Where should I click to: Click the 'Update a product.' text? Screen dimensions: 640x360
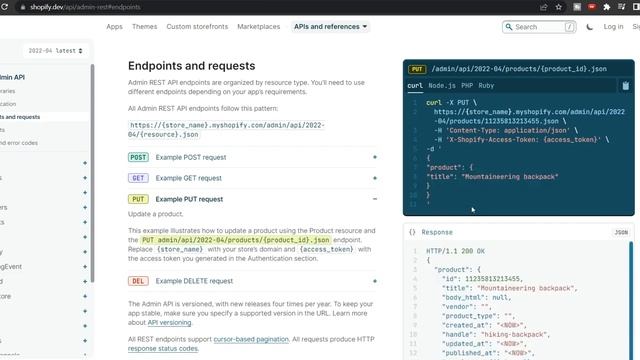(x=156, y=214)
